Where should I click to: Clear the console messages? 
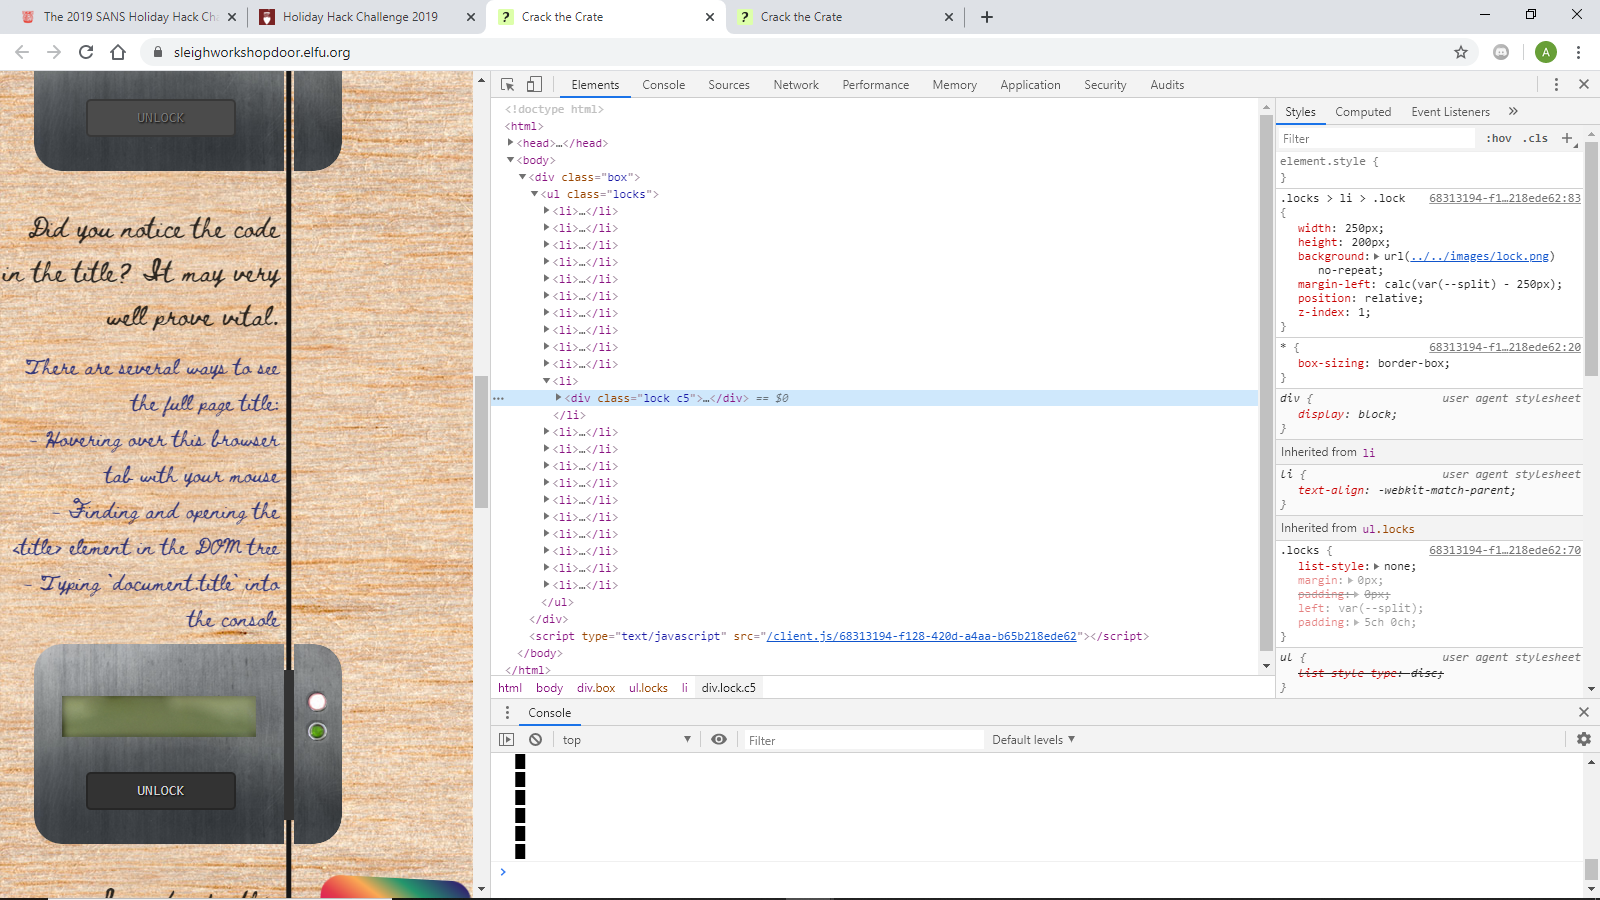click(536, 740)
